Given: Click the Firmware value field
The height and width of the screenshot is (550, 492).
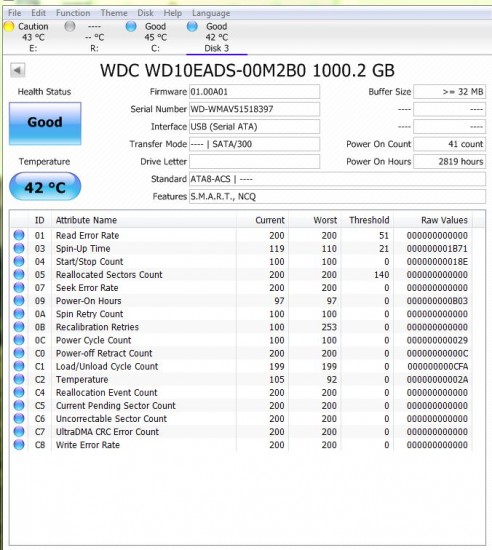Looking at the screenshot, I should 254,92.
